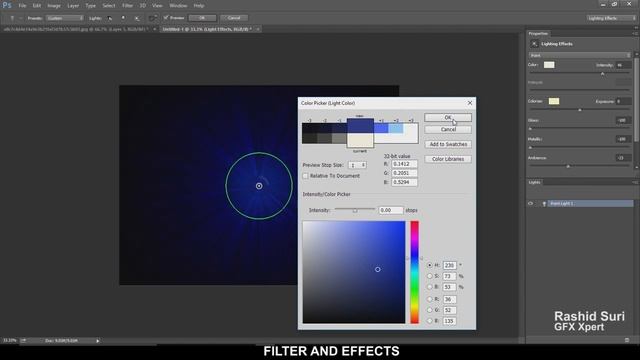
Task: Open the Edit menu
Action: pyautogui.click(x=37, y=6)
